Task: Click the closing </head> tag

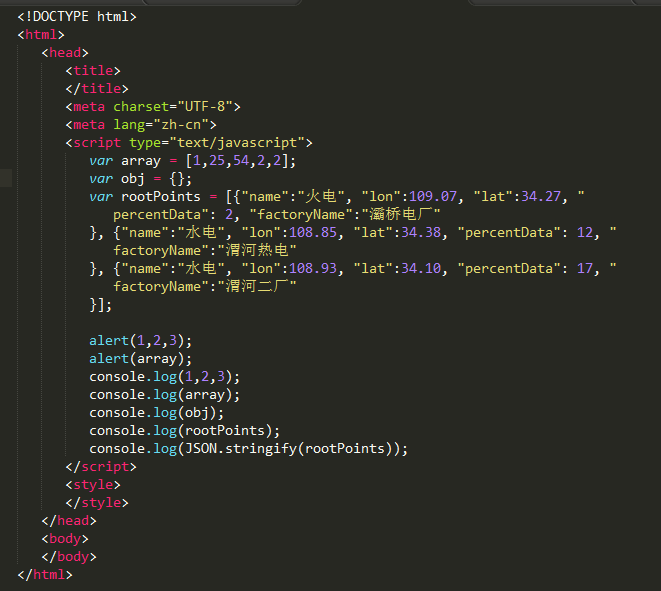Action: pos(69,521)
